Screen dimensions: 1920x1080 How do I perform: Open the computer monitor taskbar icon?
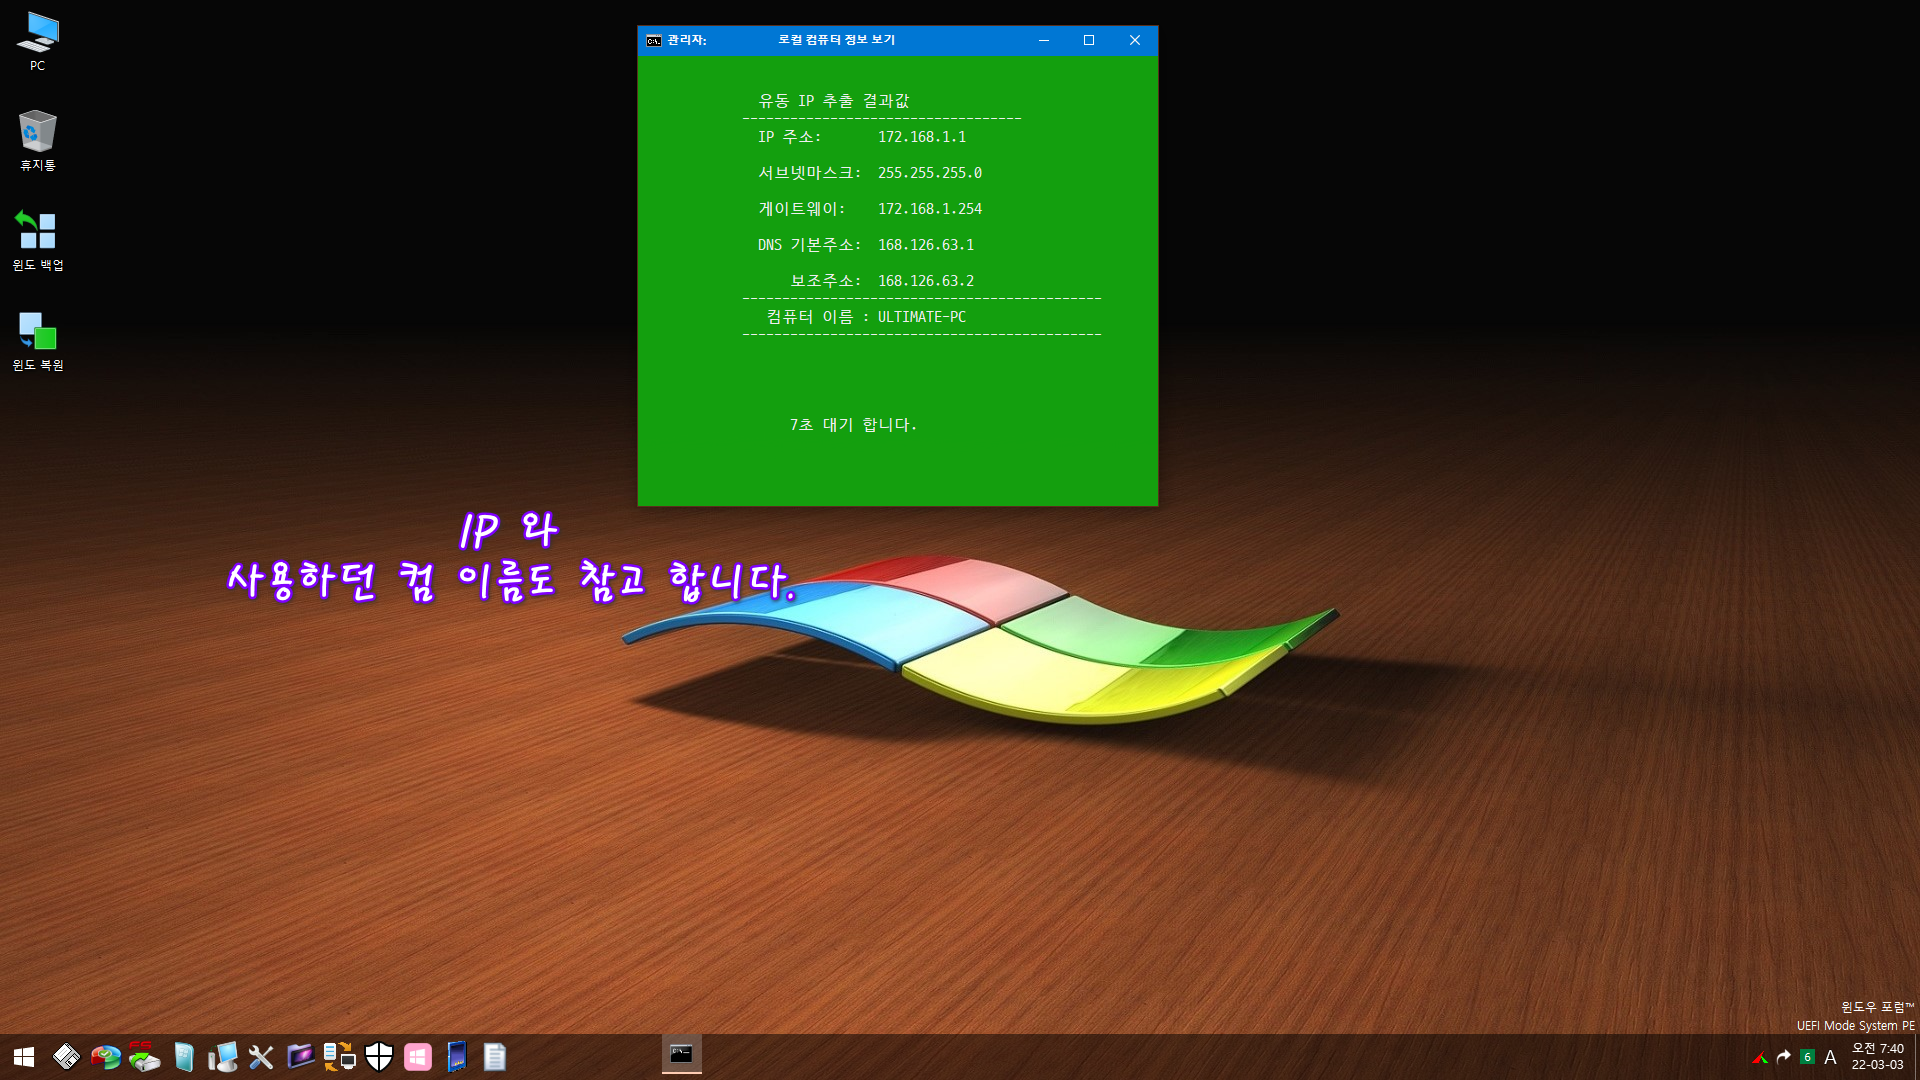tap(222, 1057)
